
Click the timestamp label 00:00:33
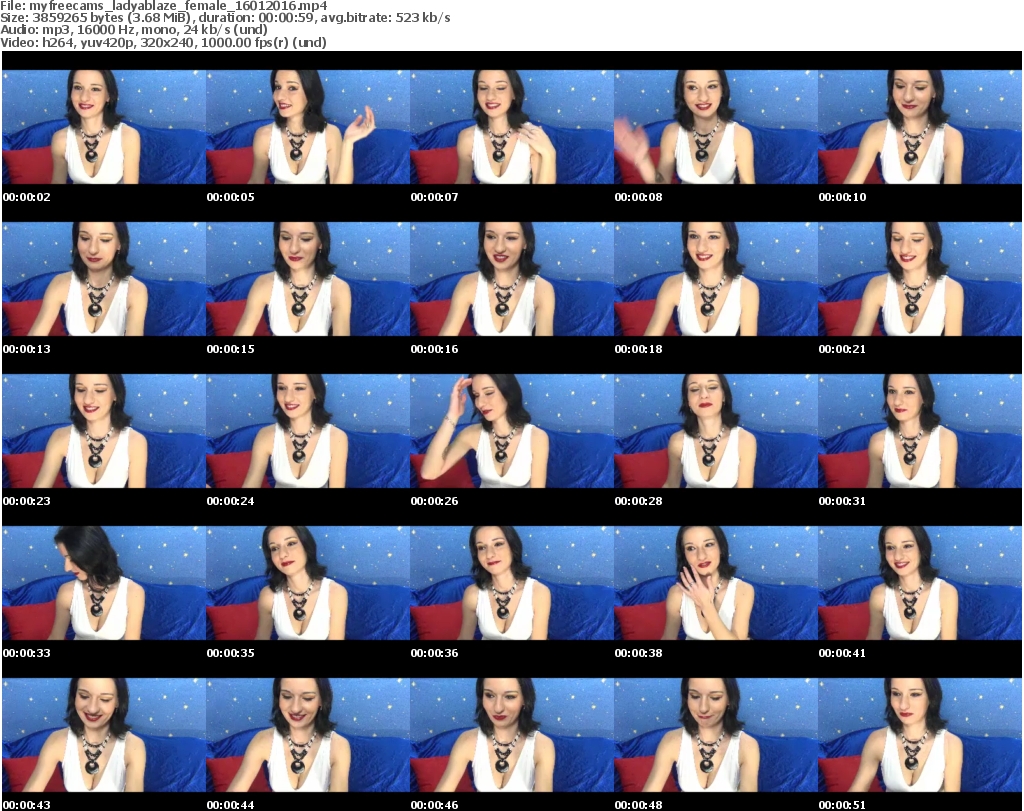(27, 653)
